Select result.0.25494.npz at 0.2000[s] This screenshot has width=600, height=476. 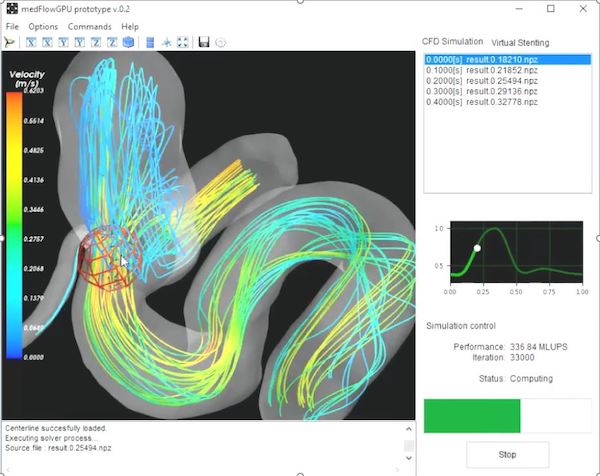coord(507,81)
